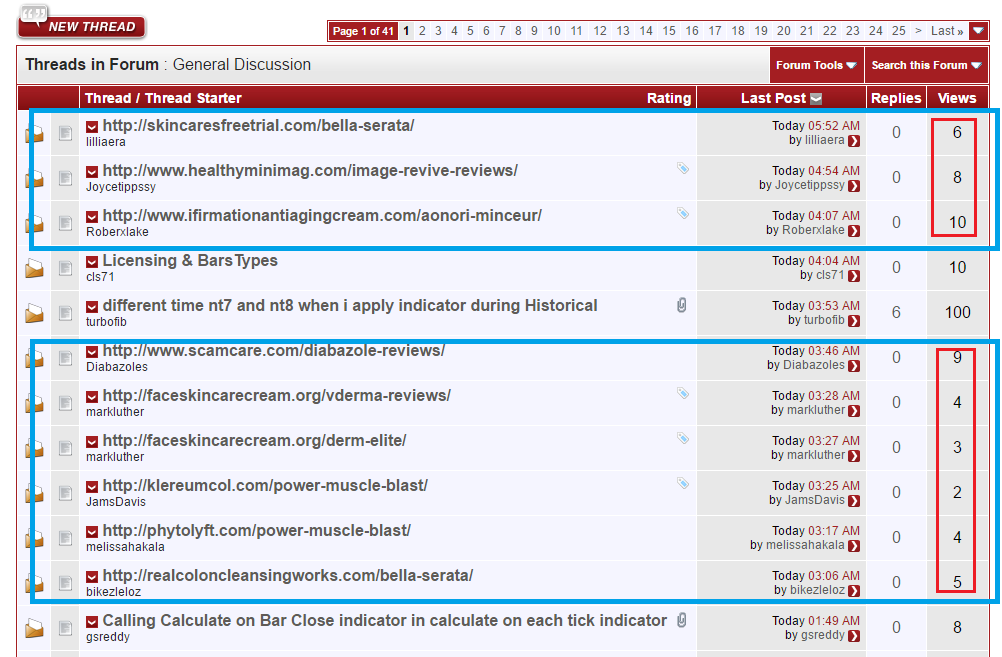Open Search this Forum dropdown
Screen dimensions: 1002x657
pos(926,65)
